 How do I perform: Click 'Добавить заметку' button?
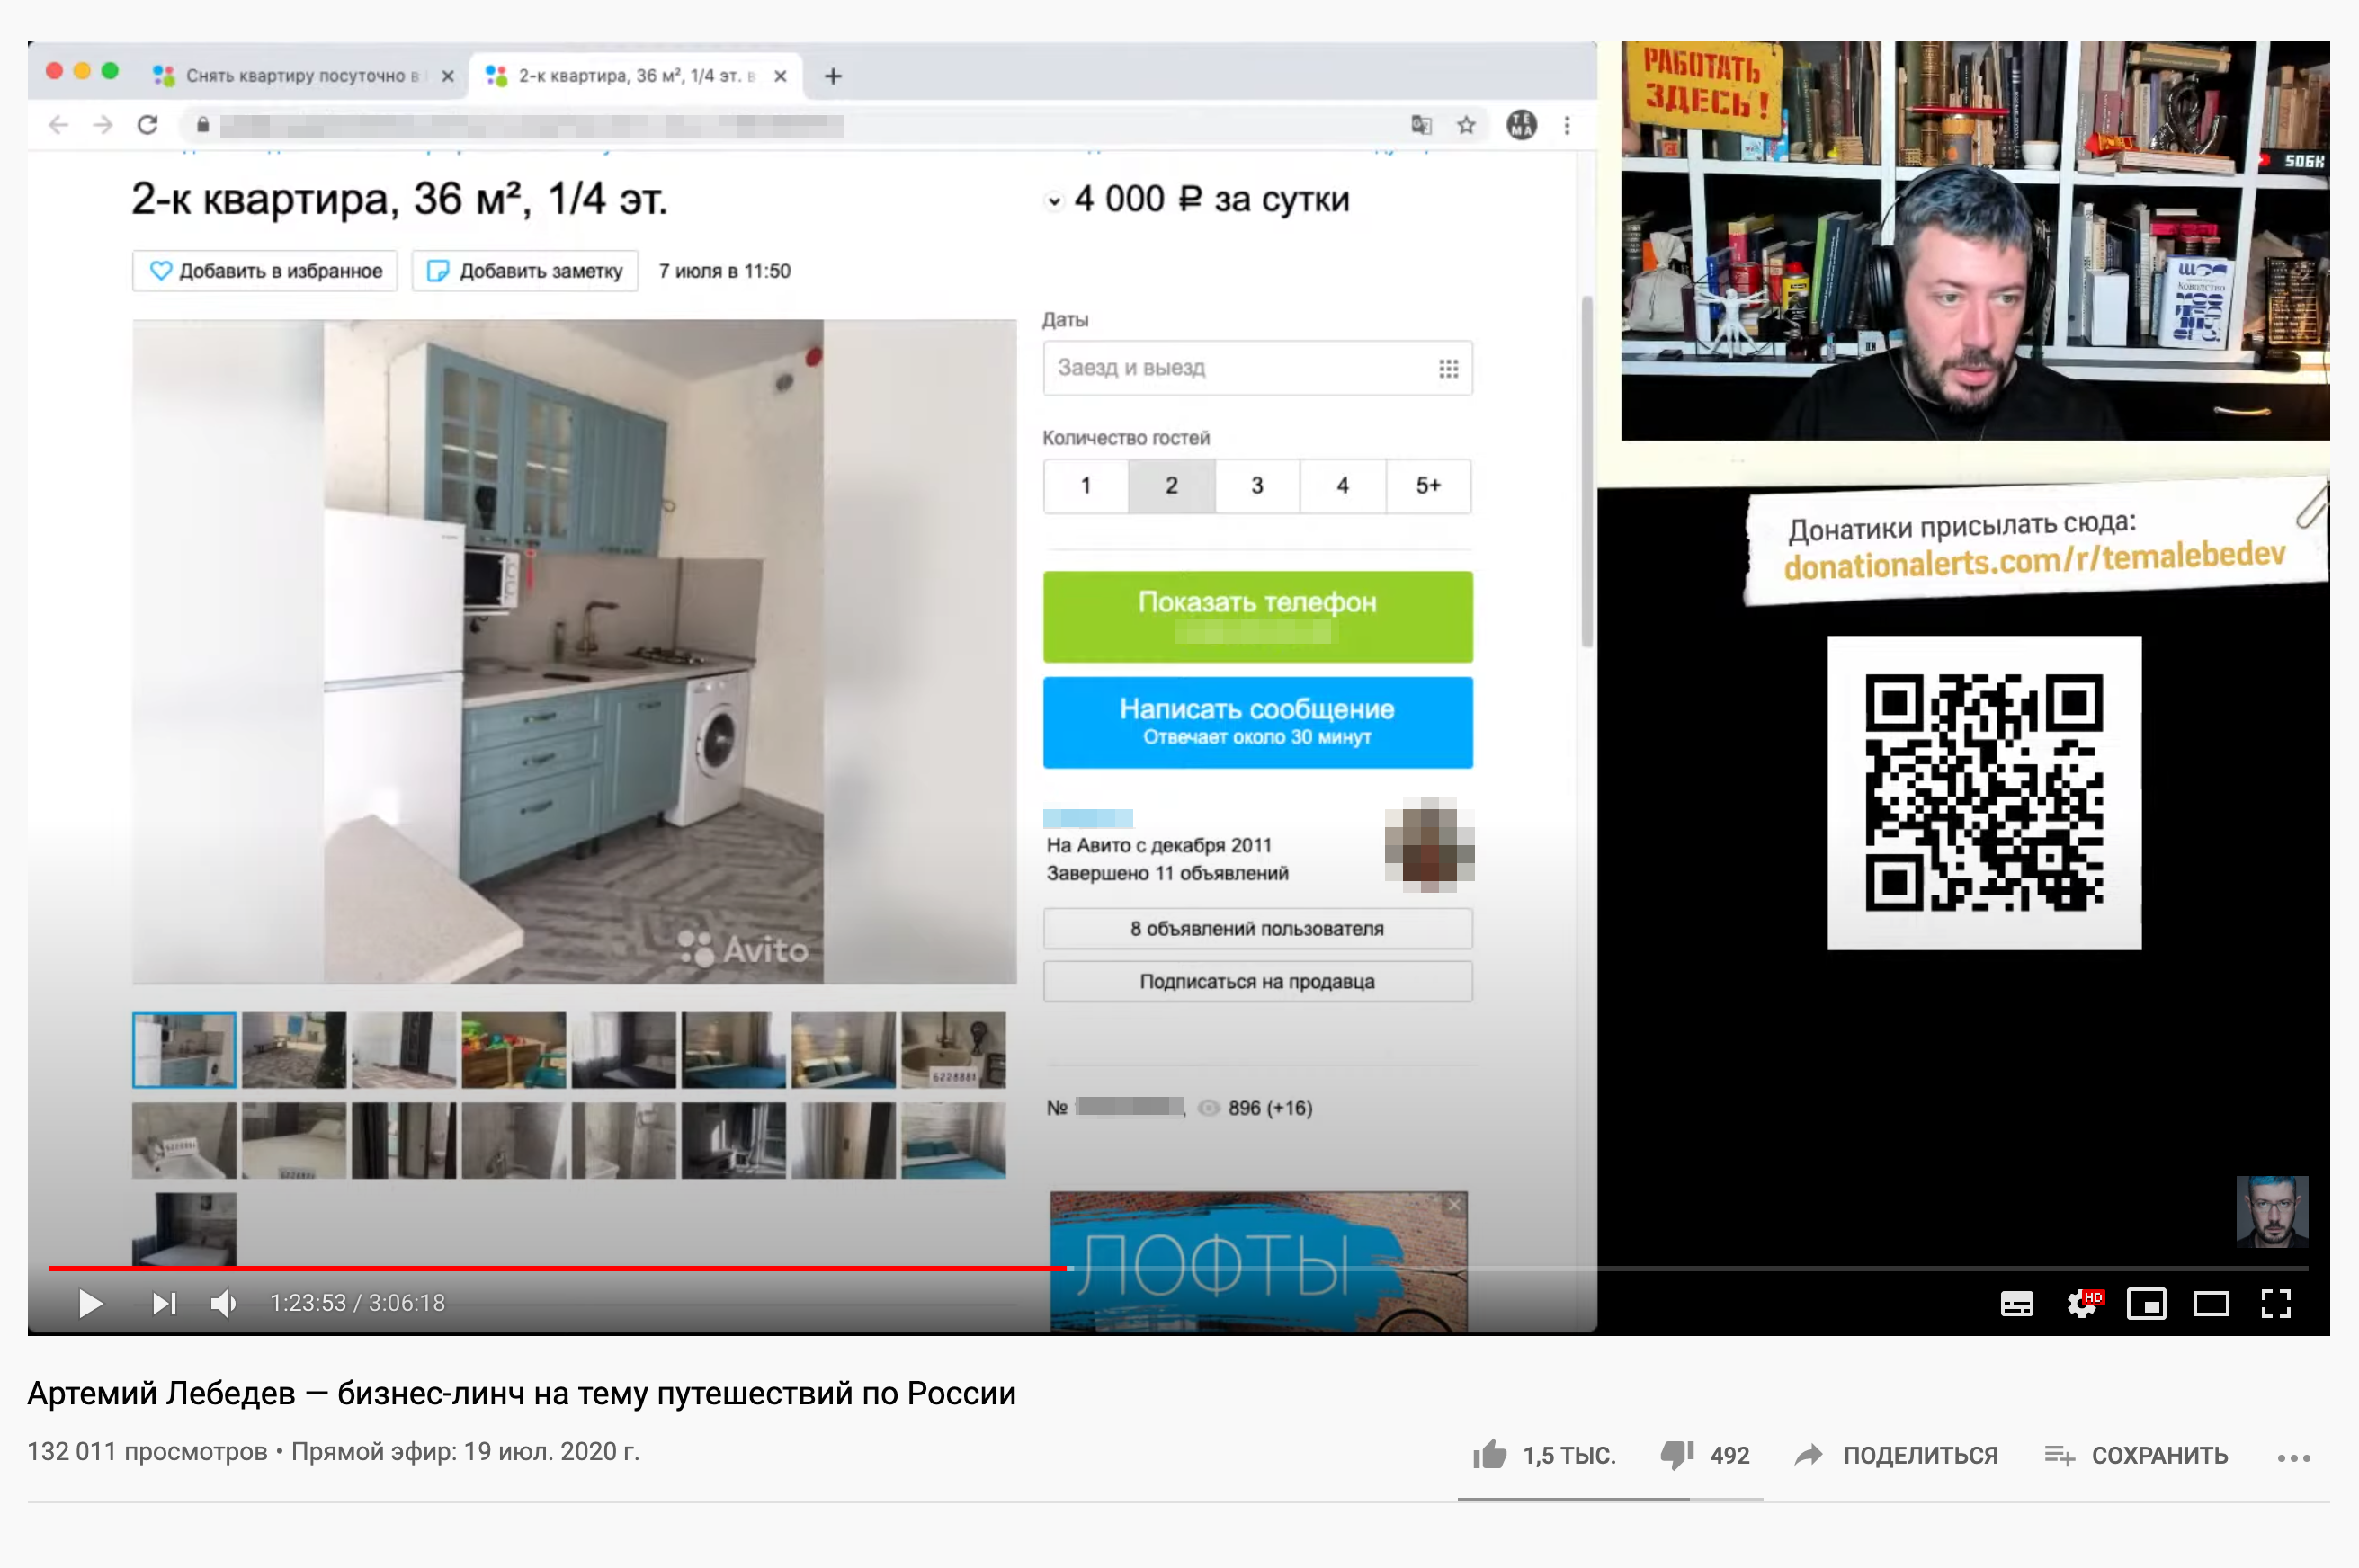tap(525, 271)
